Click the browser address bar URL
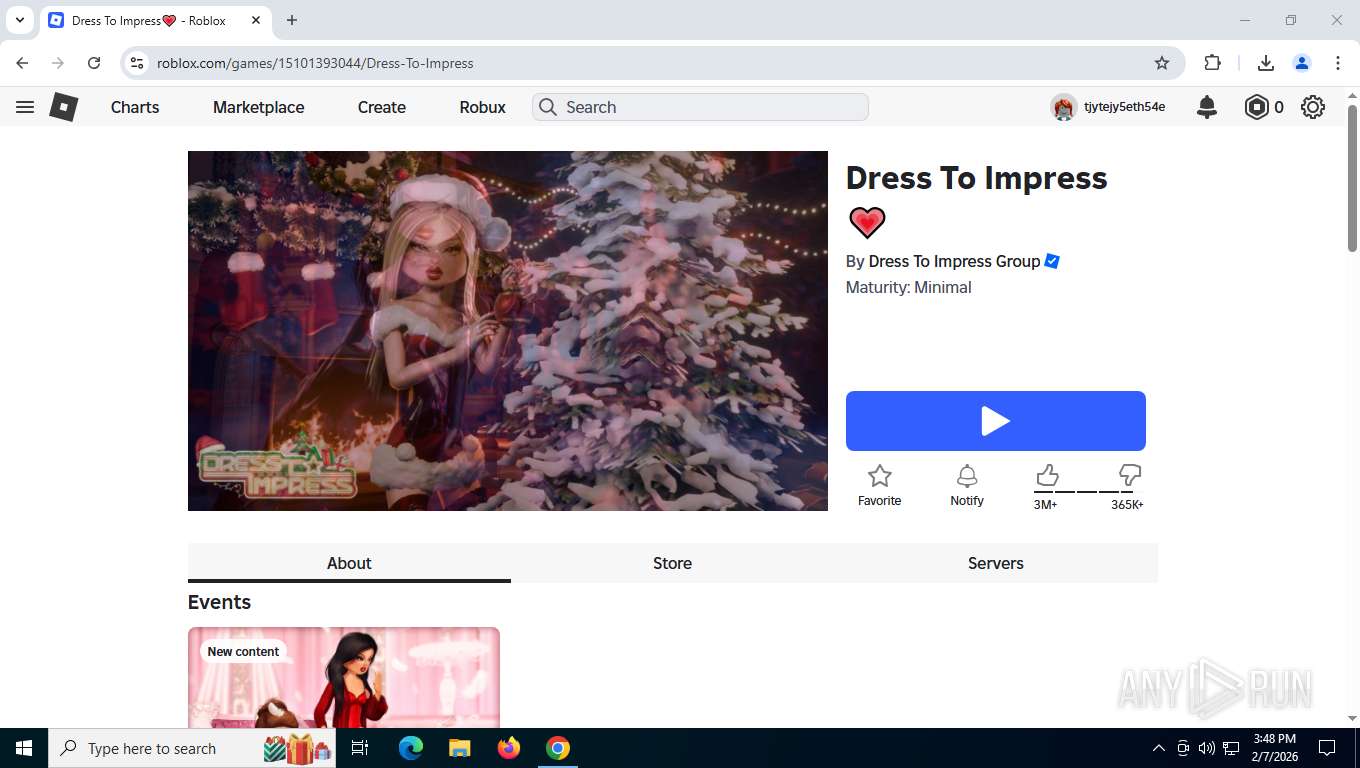Viewport: 1360px width, 768px height. tap(315, 63)
